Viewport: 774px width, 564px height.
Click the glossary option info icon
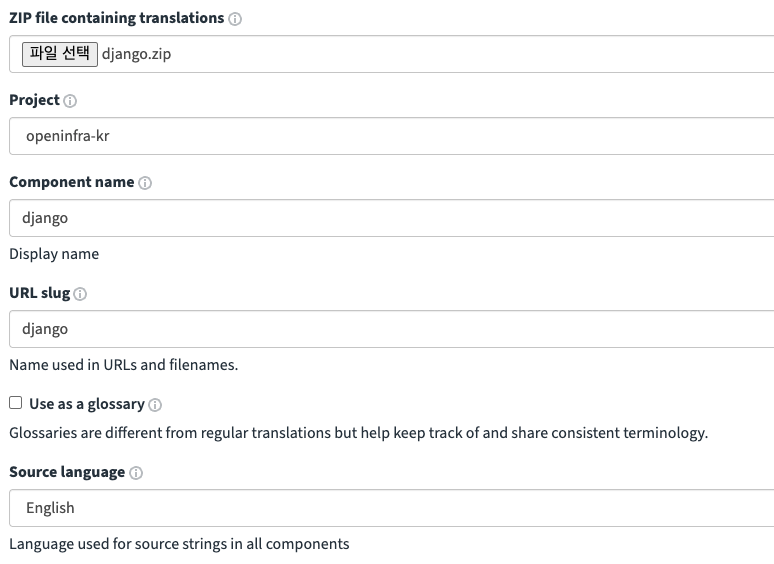pyautogui.click(x=155, y=405)
